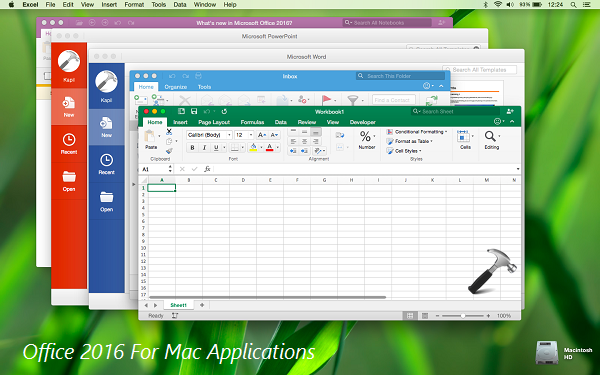Viewport: 600px width, 375px height.
Task: Open the Calibri (Body) font name dropdown
Action: coord(229,135)
